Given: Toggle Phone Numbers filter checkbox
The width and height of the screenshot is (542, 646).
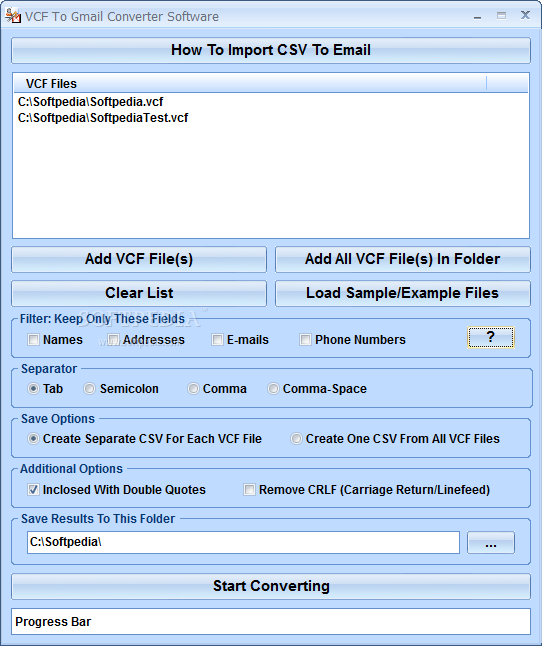Looking at the screenshot, I should pyautogui.click(x=305, y=339).
